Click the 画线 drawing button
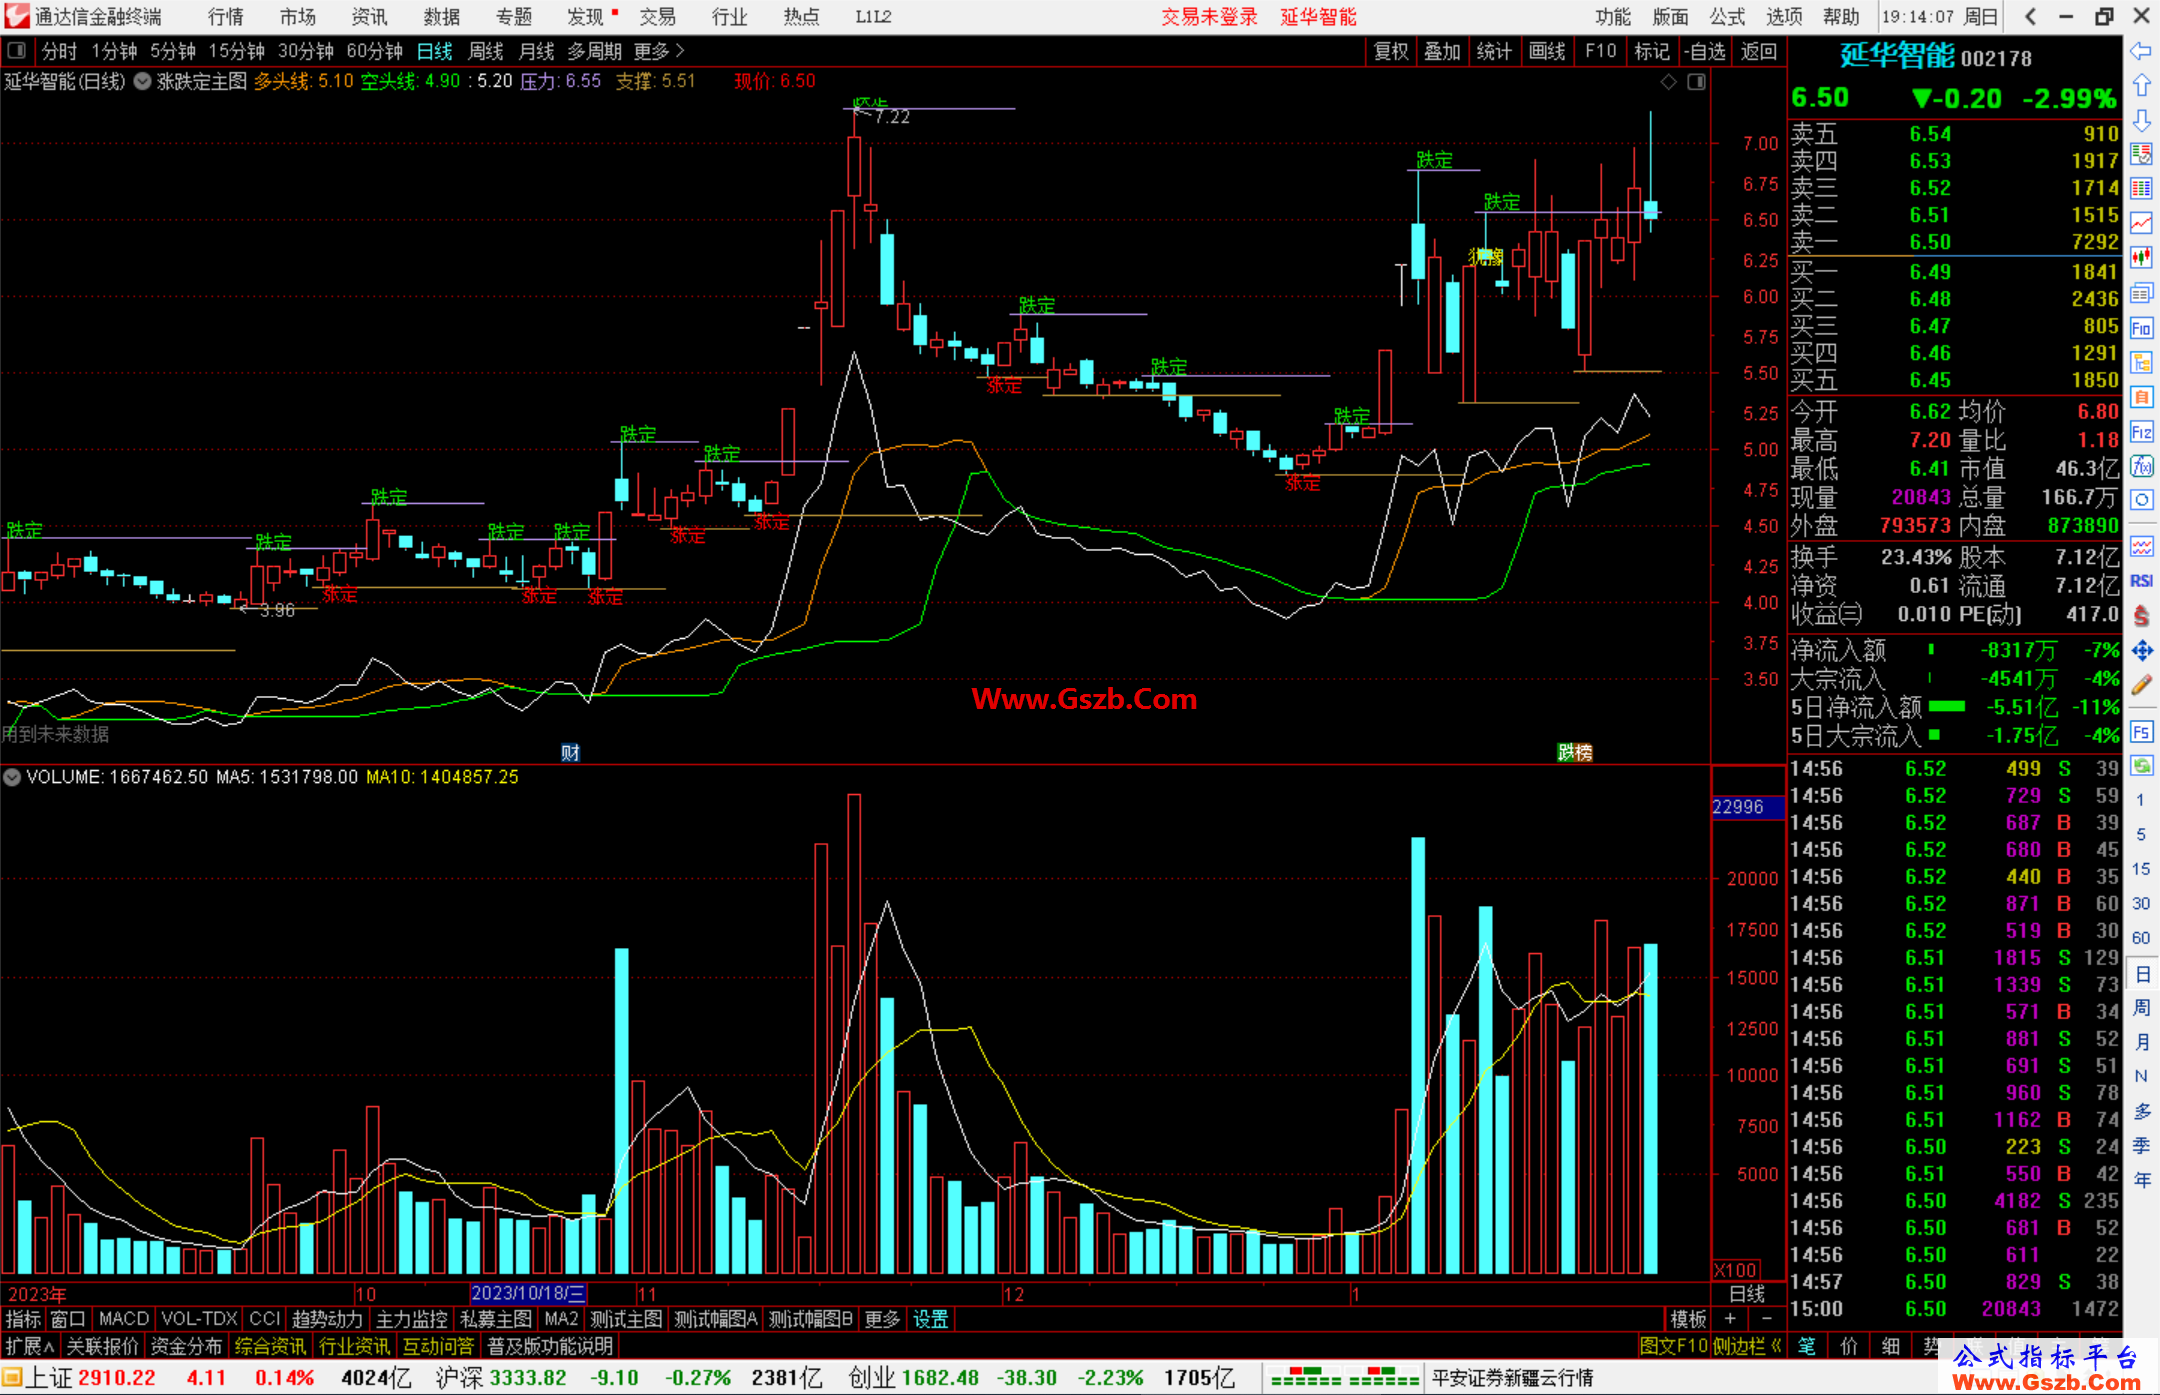Image resolution: width=2160 pixels, height=1395 pixels. pyautogui.click(x=1547, y=51)
